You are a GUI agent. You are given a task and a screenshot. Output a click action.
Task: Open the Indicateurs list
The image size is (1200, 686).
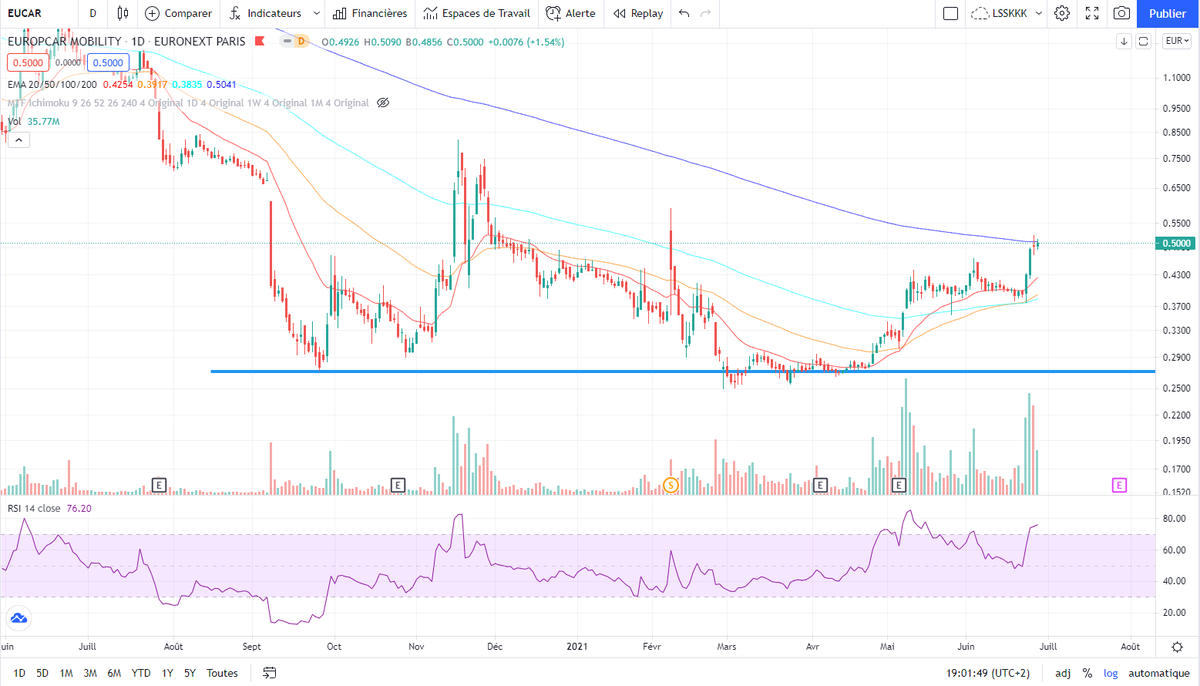(x=265, y=14)
